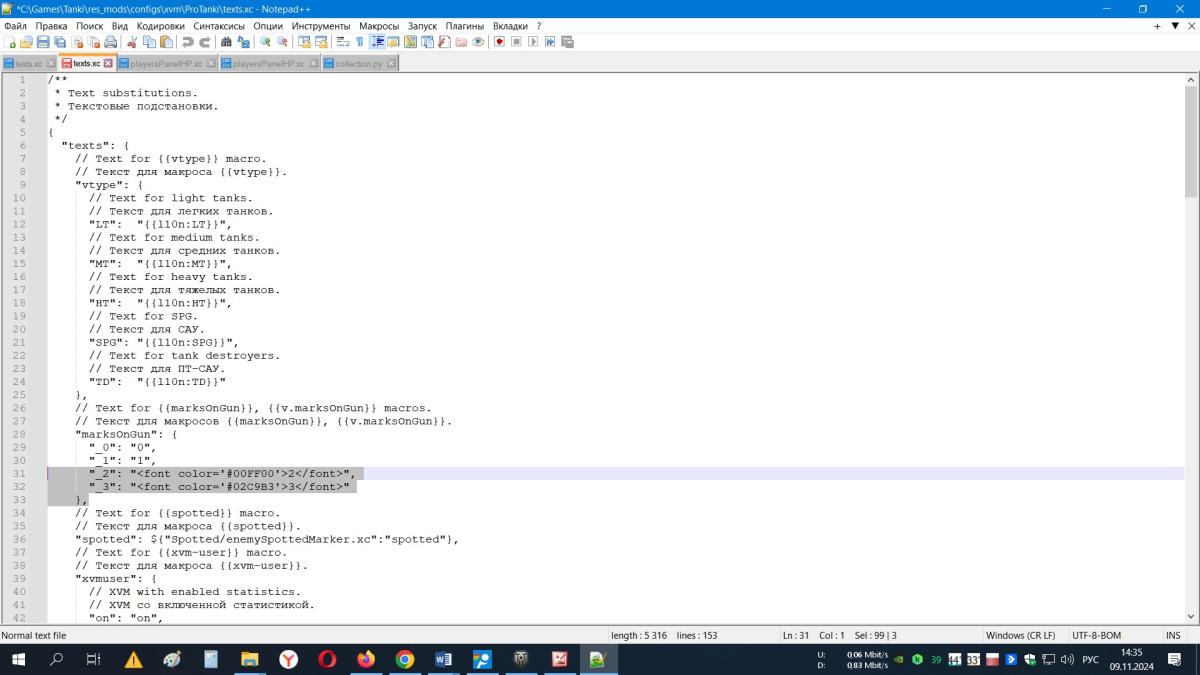This screenshot has height=675, width=1200.
Task: Open Firefox from the Windows taskbar
Action: click(365, 659)
